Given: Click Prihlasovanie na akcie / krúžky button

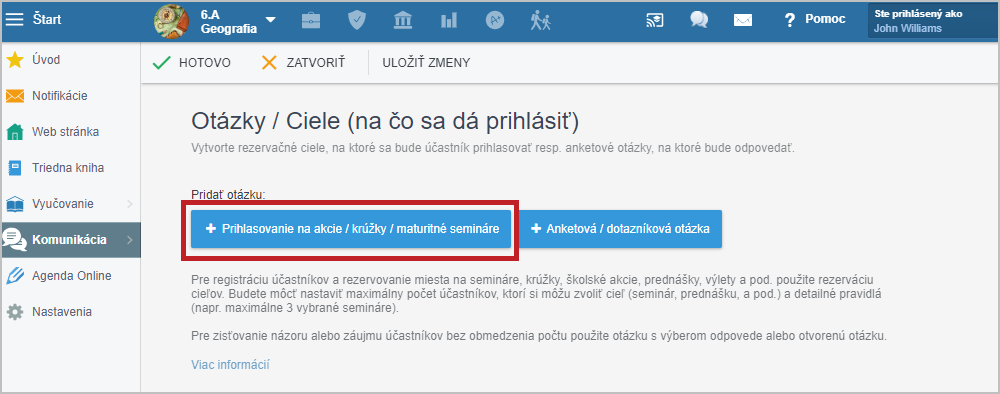Looking at the screenshot, I should [351, 229].
